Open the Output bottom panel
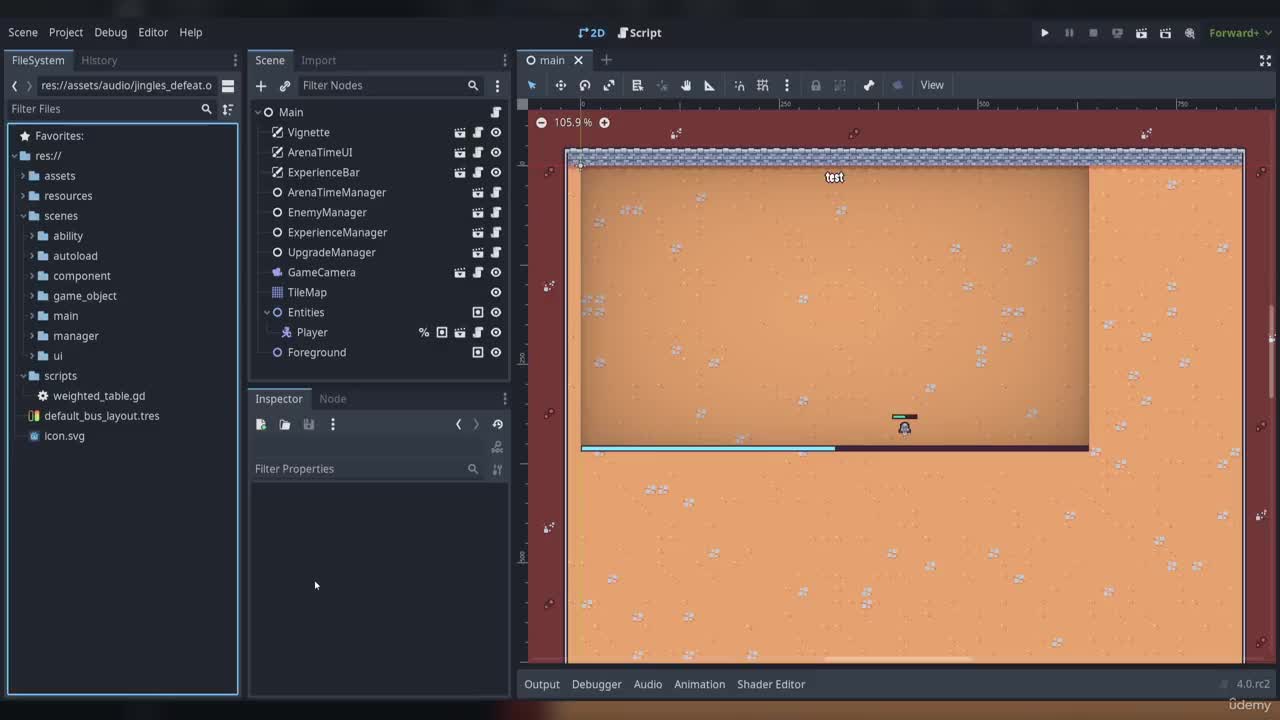1280x720 pixels. [542, 684]
